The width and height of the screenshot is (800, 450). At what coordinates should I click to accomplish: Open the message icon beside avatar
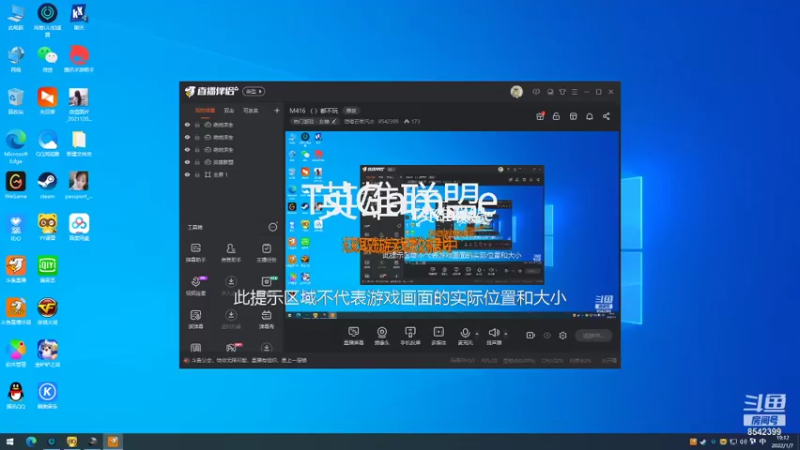pos(536,92)
